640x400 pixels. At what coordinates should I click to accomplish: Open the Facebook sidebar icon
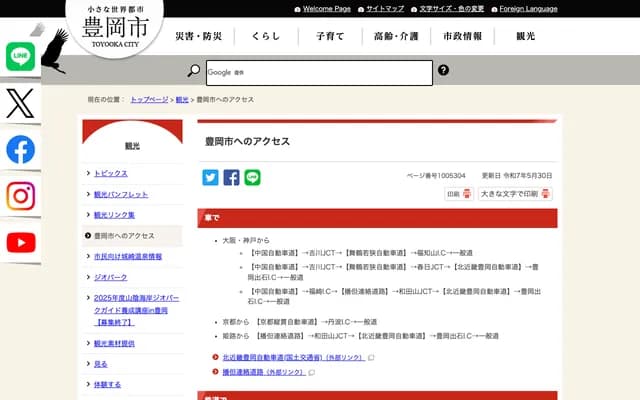tap(20, 149)
